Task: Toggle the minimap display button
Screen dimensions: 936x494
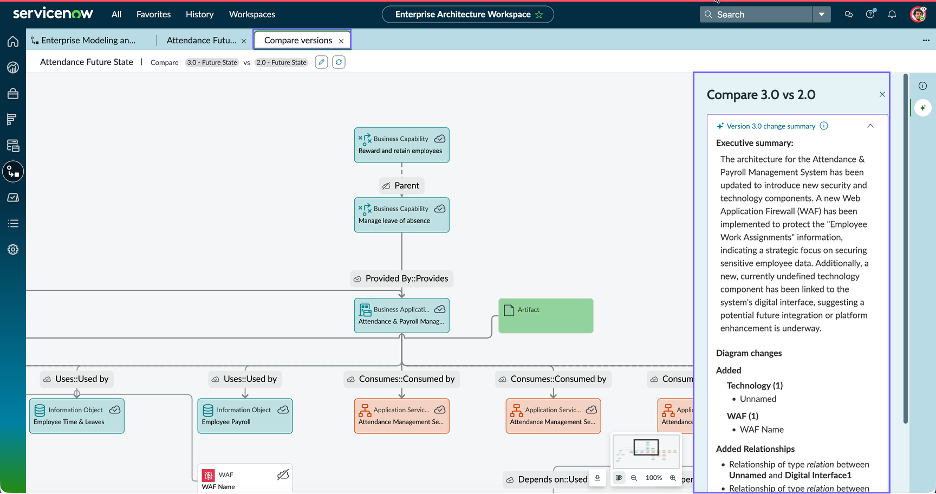Action: (619, 478)
